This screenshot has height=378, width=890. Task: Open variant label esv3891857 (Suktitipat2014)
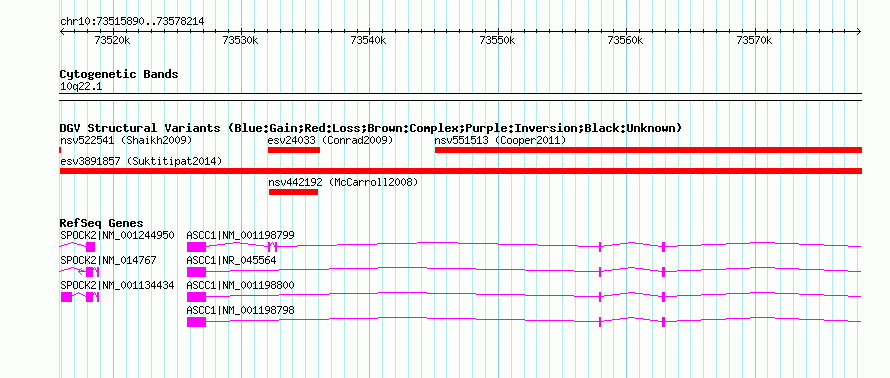pos(141,162)
